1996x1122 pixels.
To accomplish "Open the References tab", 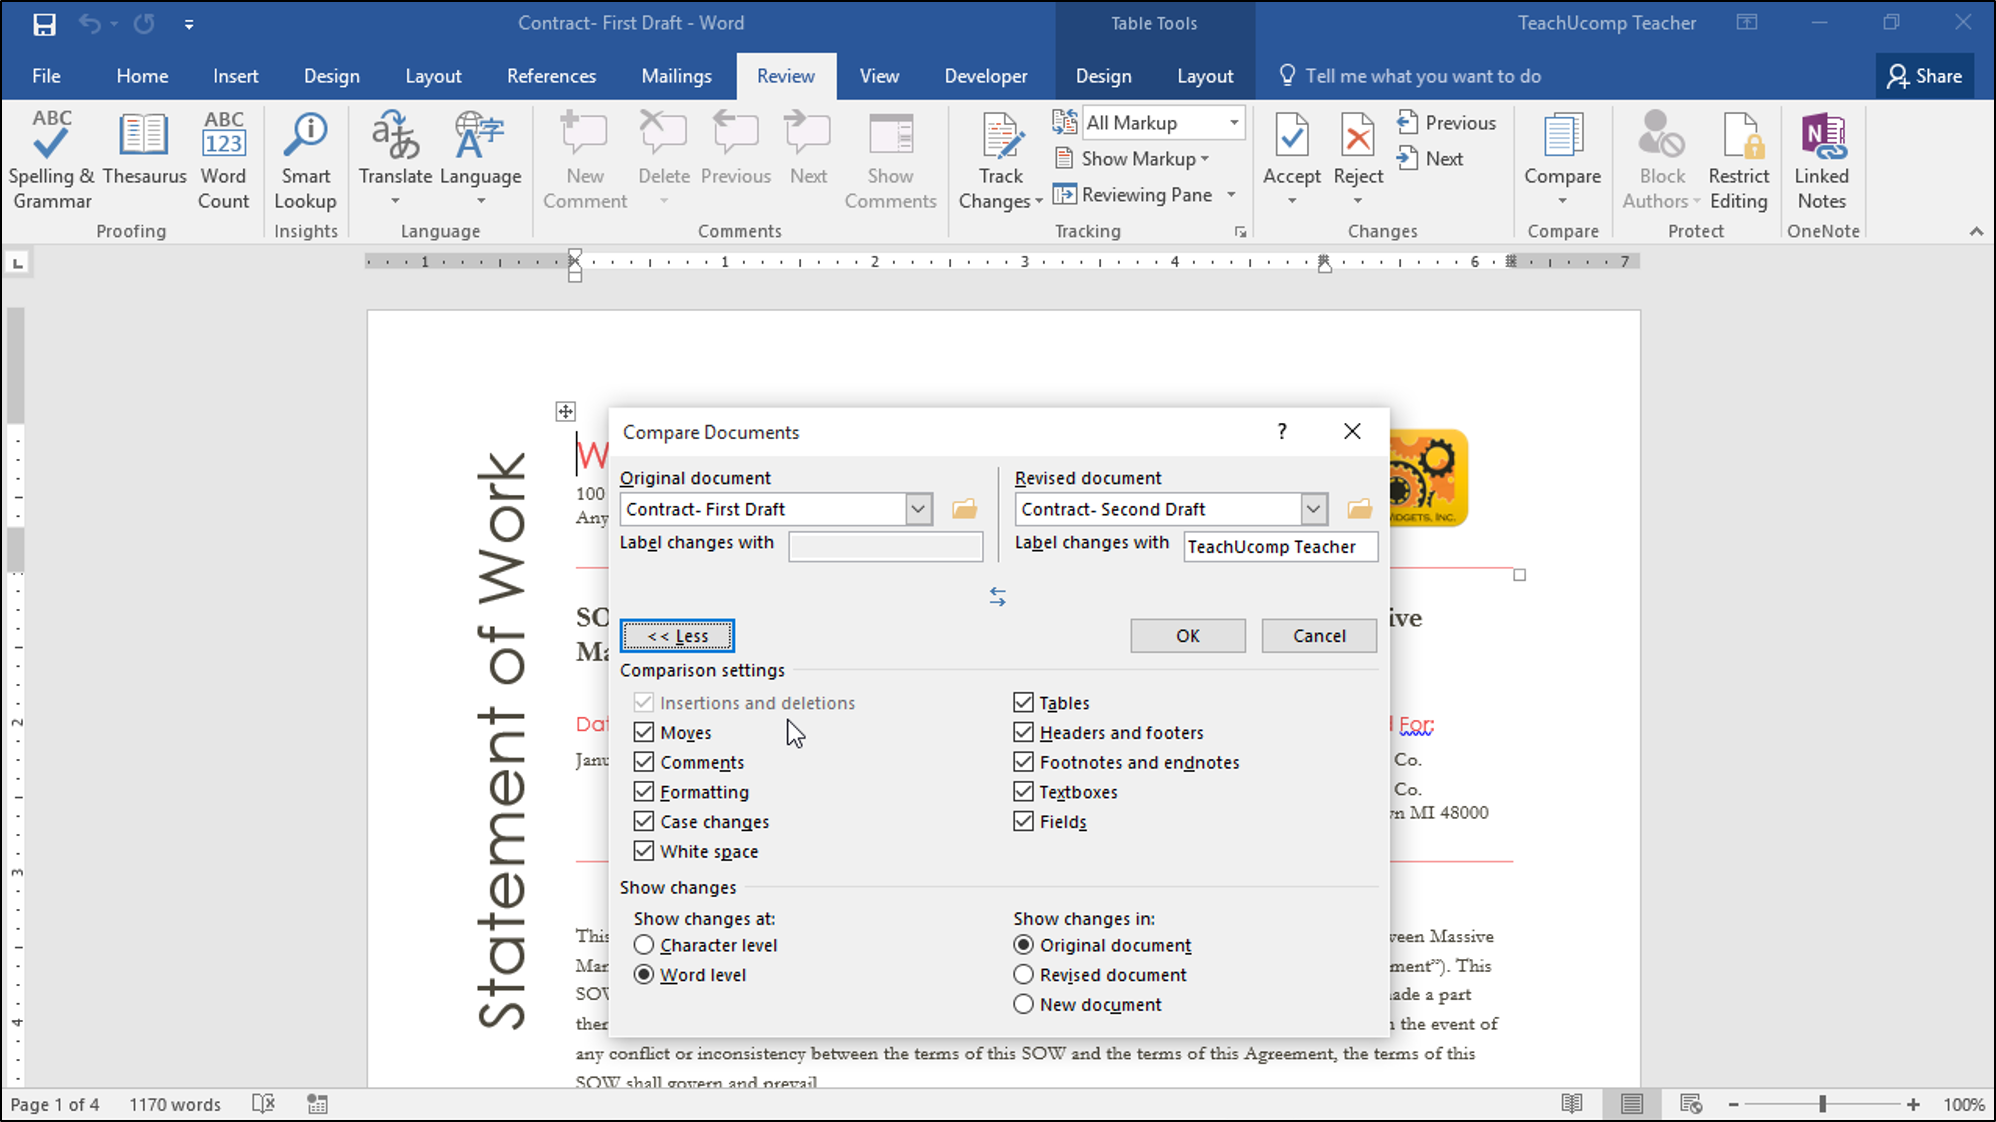I will [551, 76].
